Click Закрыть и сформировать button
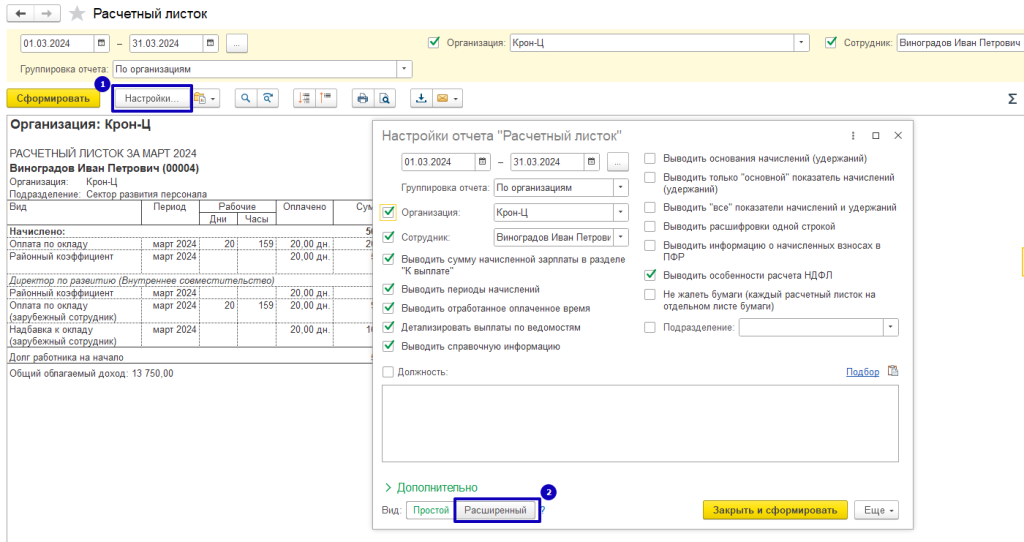 click(x=775, y=510)
